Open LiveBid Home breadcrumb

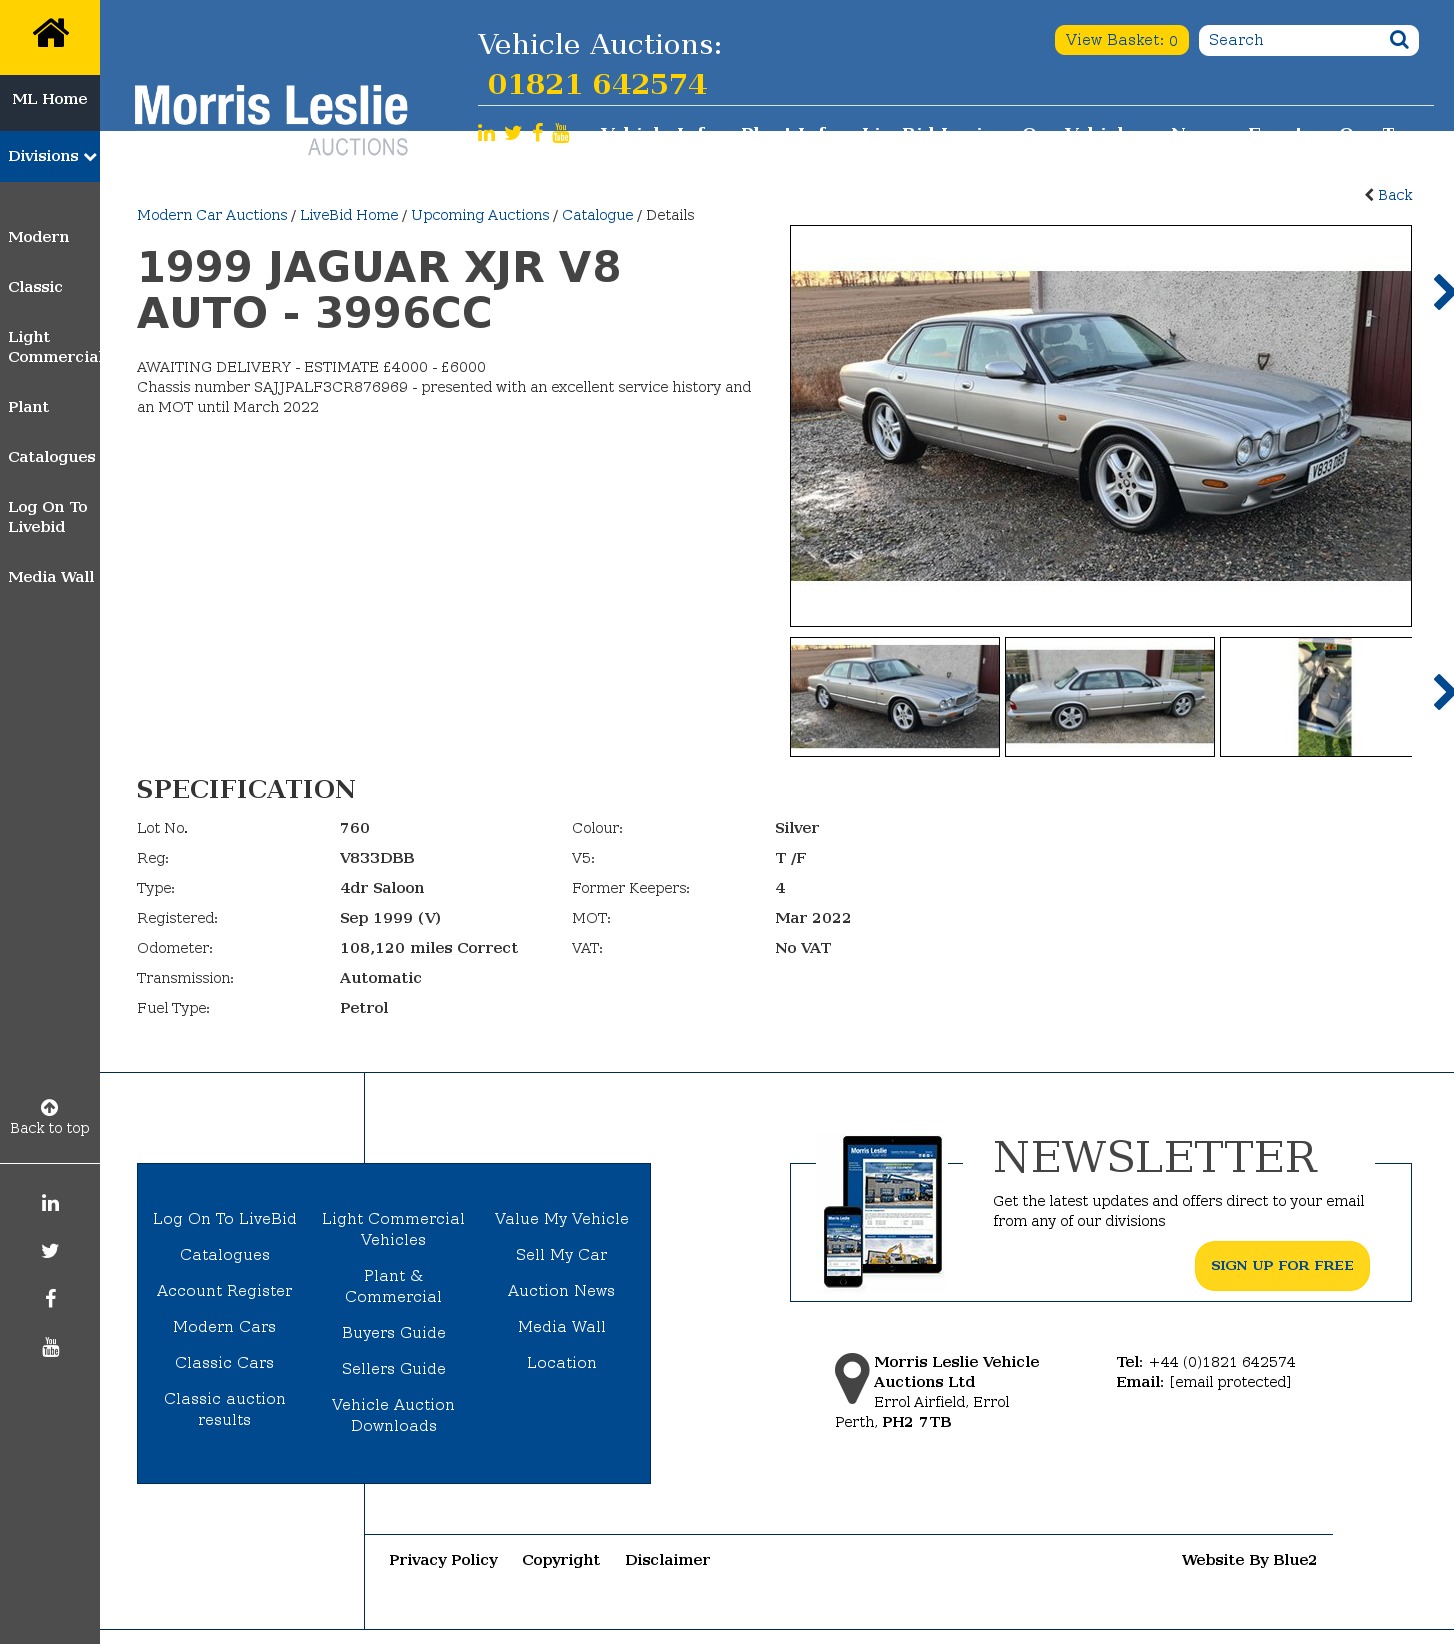[349, 215]
